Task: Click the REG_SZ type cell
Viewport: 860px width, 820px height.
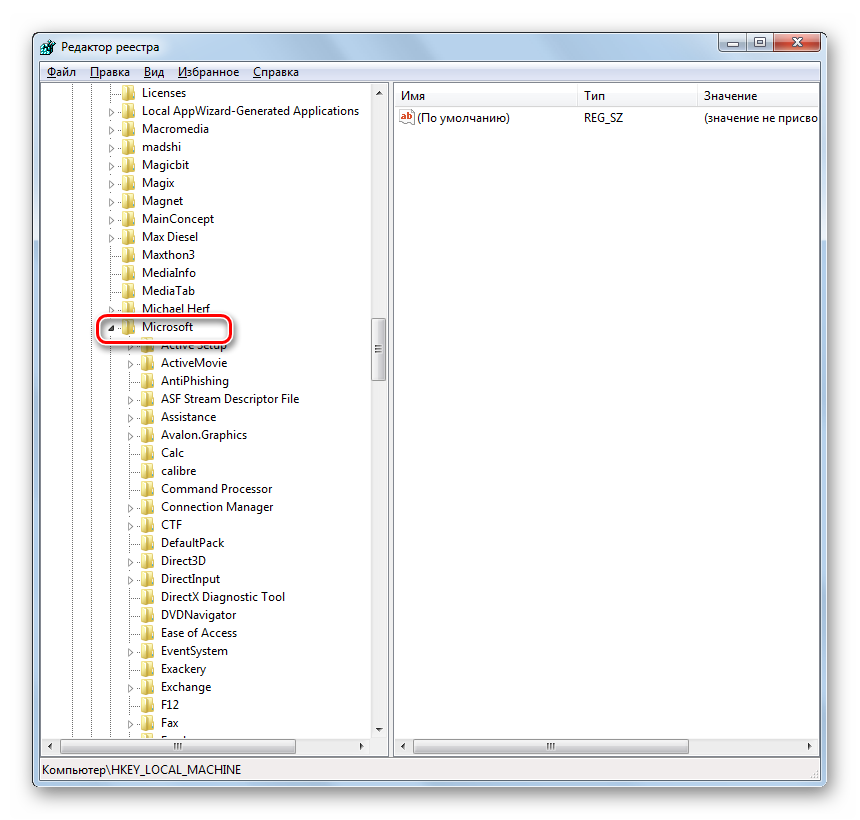Action: coord(603,117)
